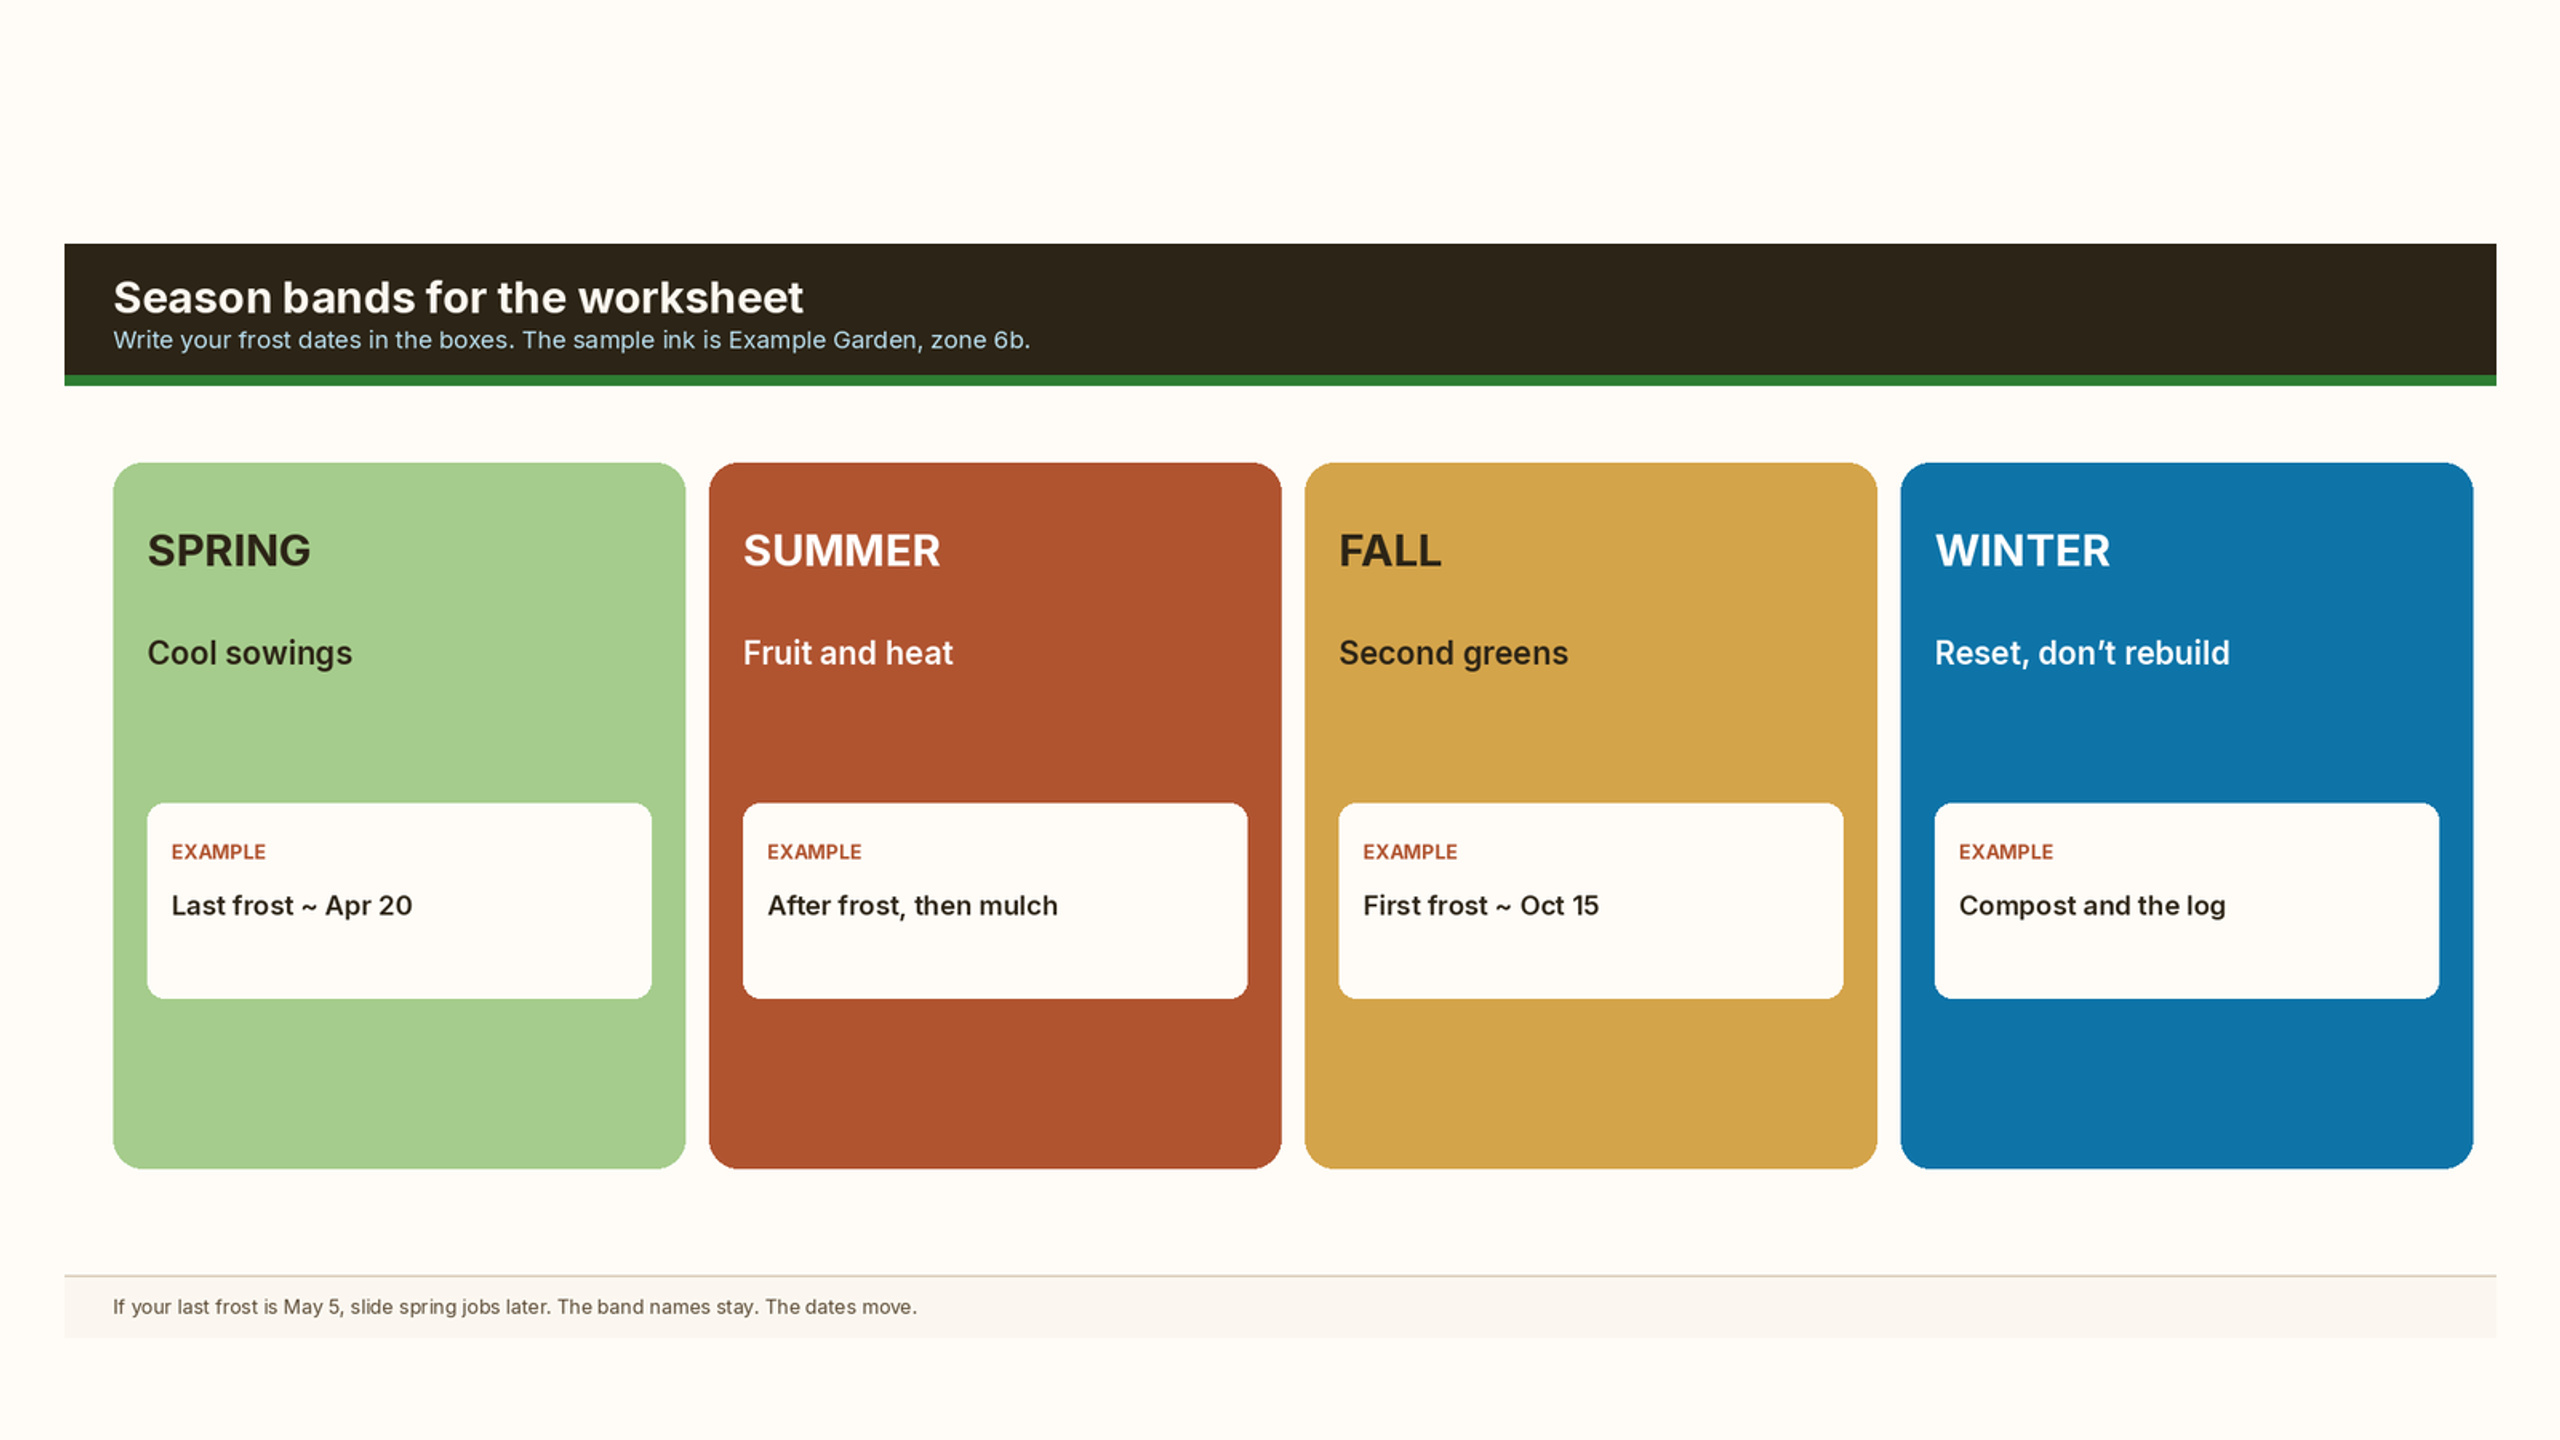Click the WINTER heading
This screenshot has width=2560, height=1440.
tap(2022, 551)
